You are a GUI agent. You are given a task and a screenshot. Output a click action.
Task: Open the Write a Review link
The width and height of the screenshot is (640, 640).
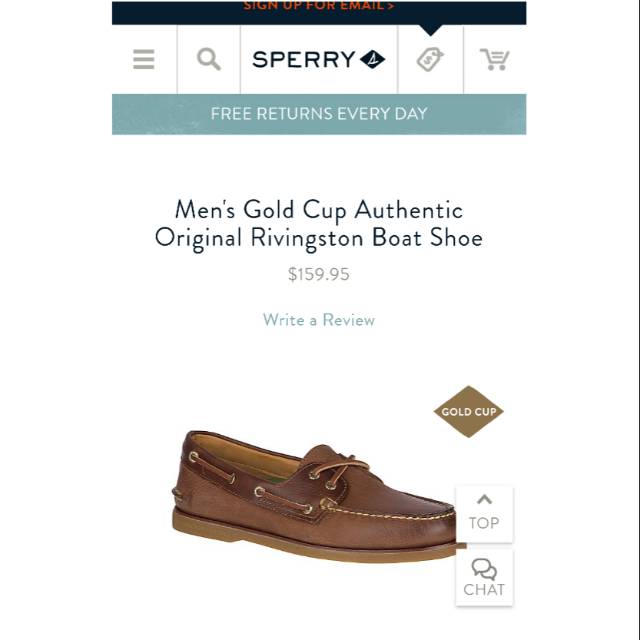pos(319,320)
